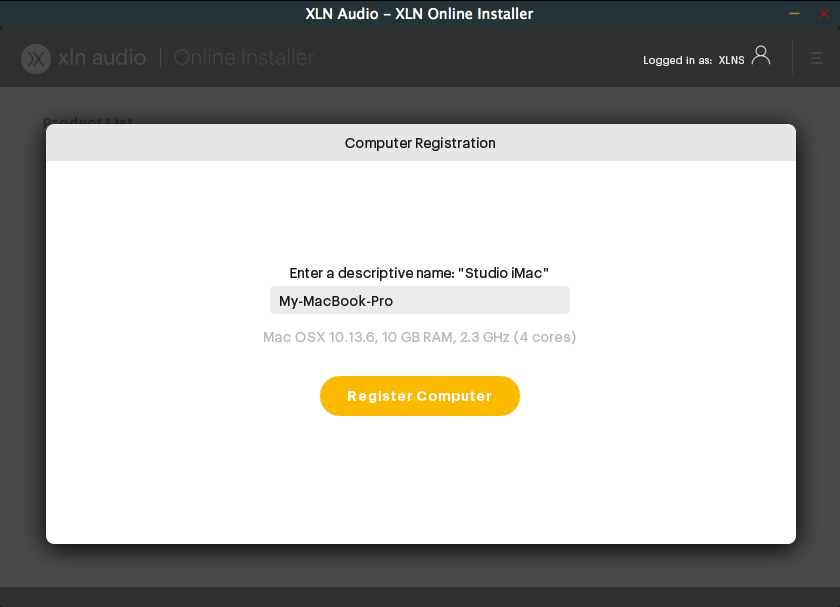The image size is (840, 607).
Task: Click the minimize dash in the title bar
Action: (794, 14)
